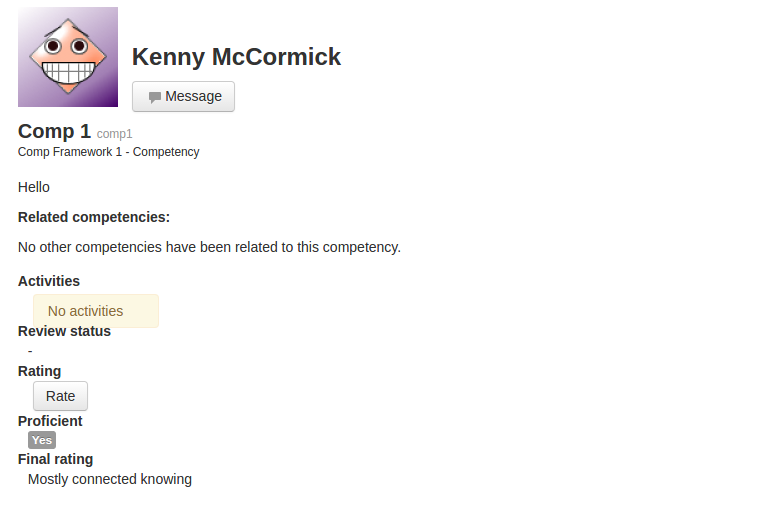Click the speech bubble icon in Message button
Viewport: 773px width, 507px height.
155,97
